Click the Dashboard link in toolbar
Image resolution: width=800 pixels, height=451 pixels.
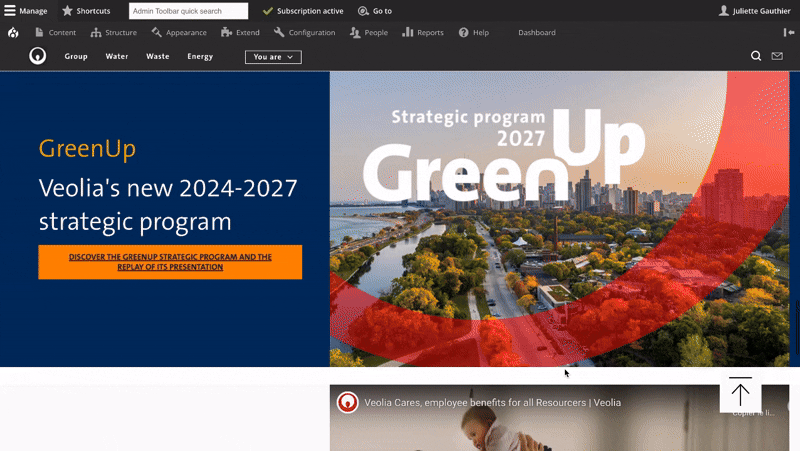pyautogui.click(x=536, y=32)
